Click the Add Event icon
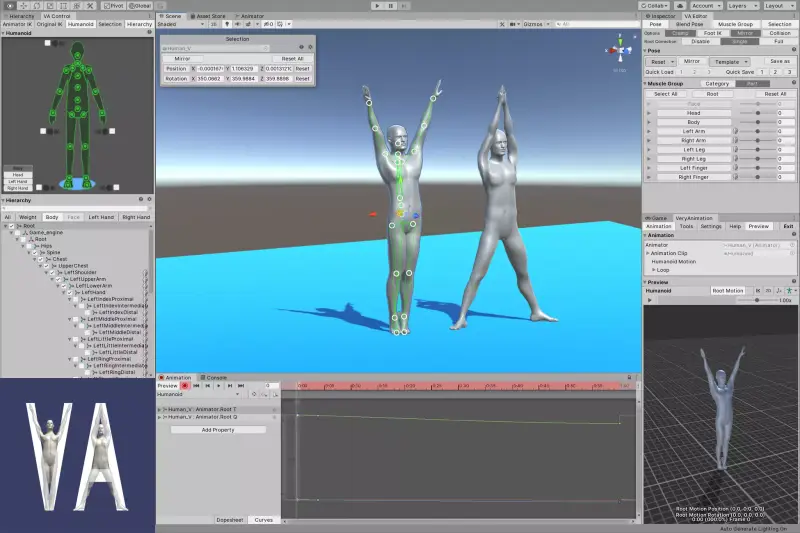The image size is (800, 533). click(275, 394)
